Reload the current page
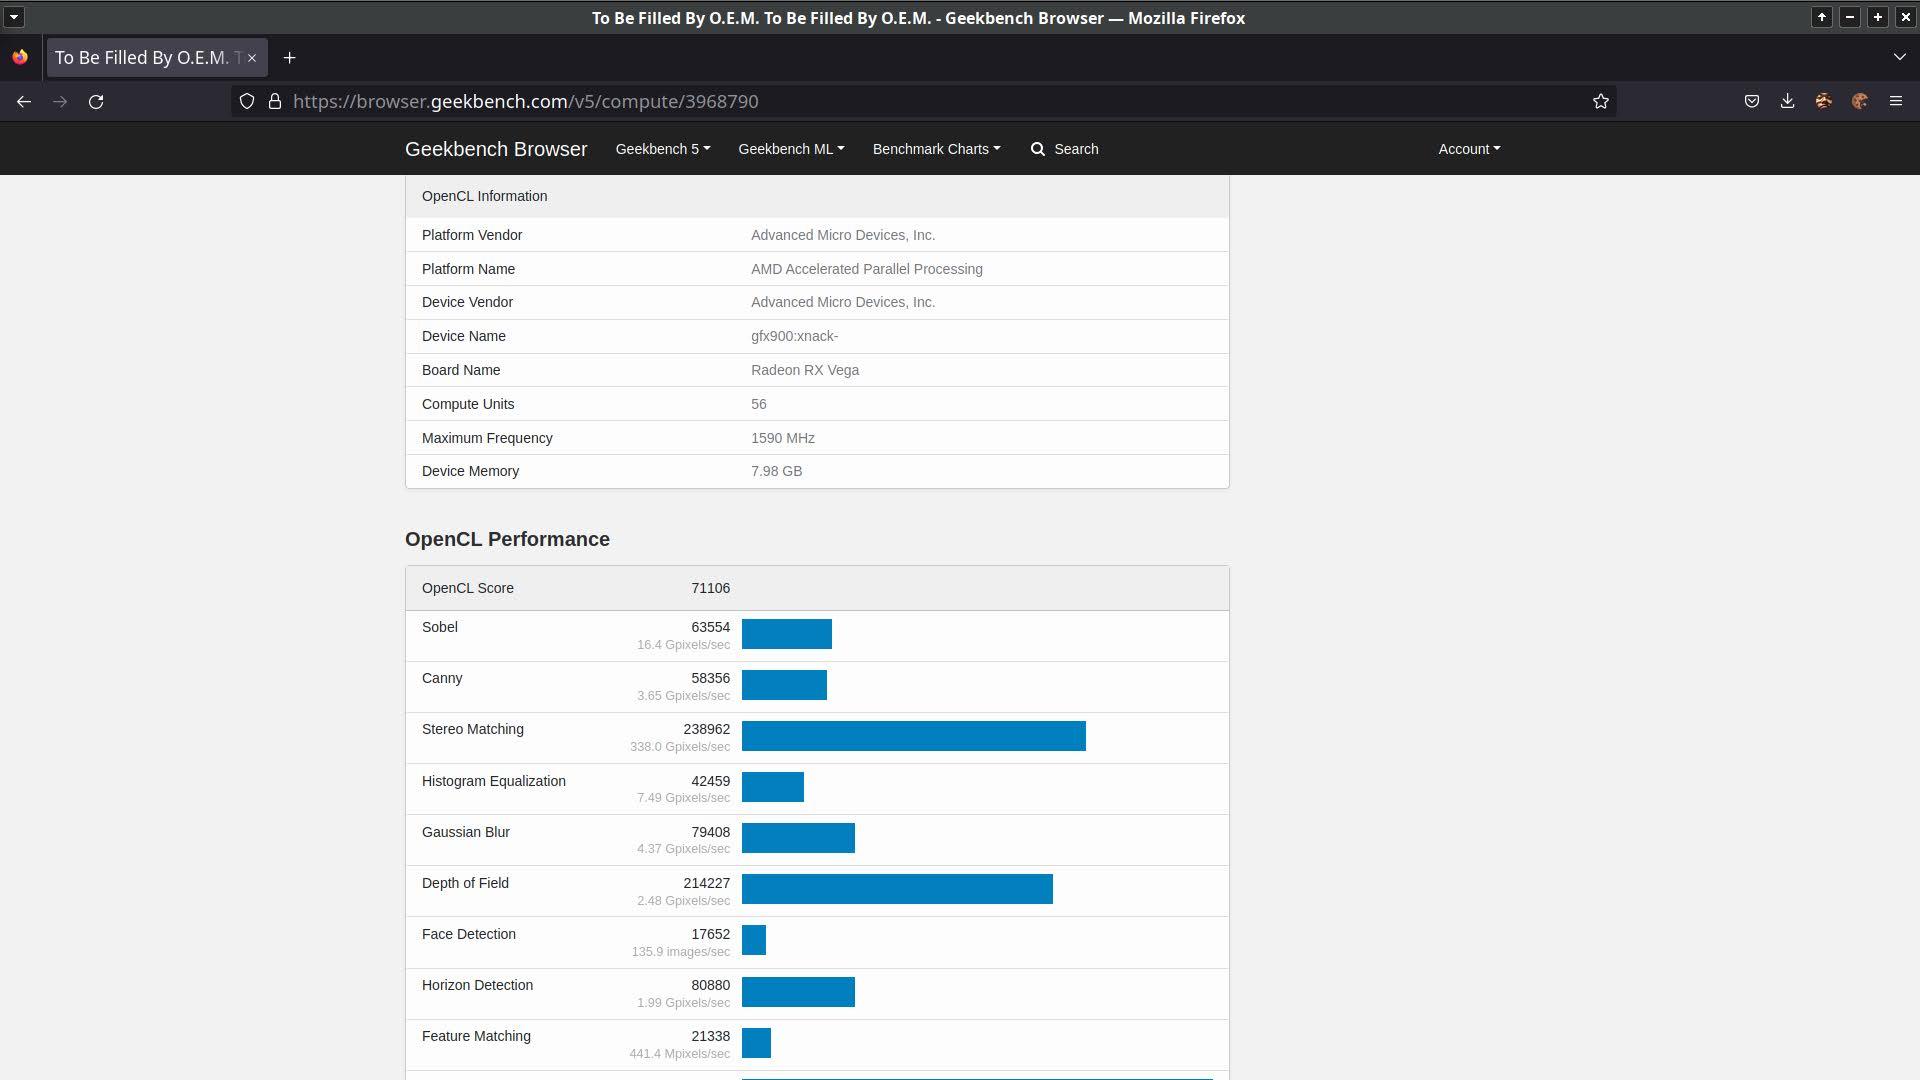Image resolution: width=1920 pixels, height=1080 pixels. pyautogui.click(x=96, y=101)
